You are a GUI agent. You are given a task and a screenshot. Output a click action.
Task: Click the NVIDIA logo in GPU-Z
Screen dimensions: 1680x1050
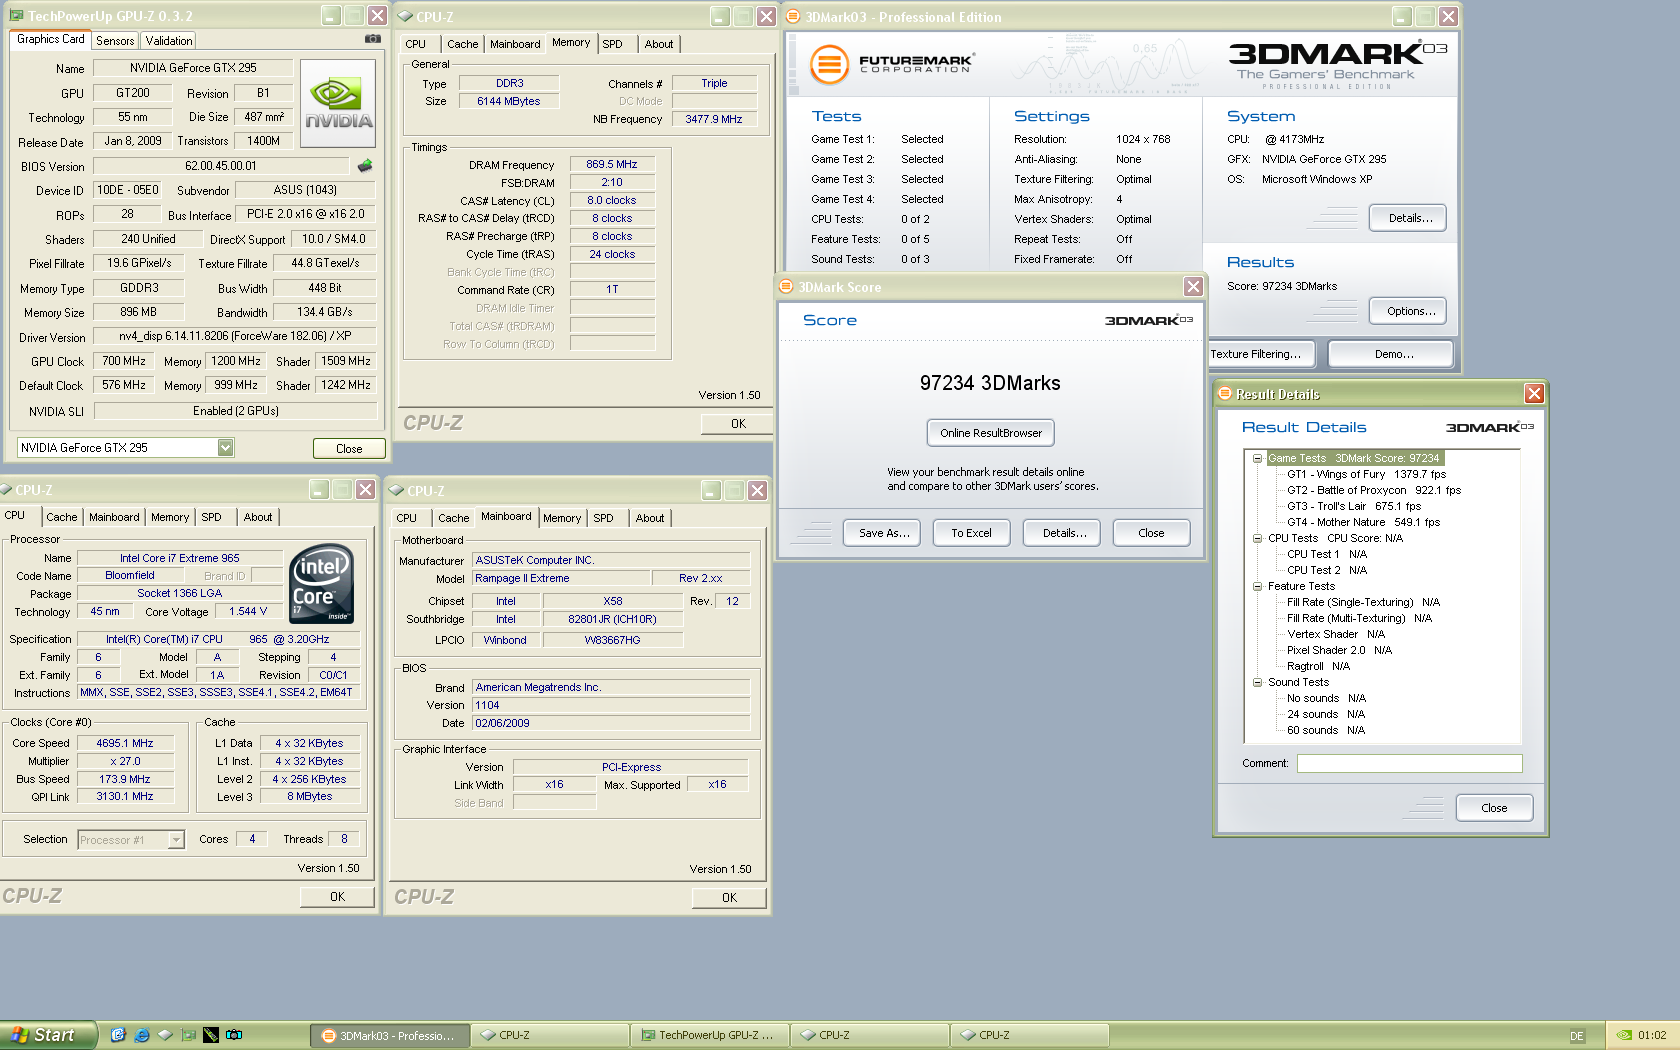(x=338, y=104)
